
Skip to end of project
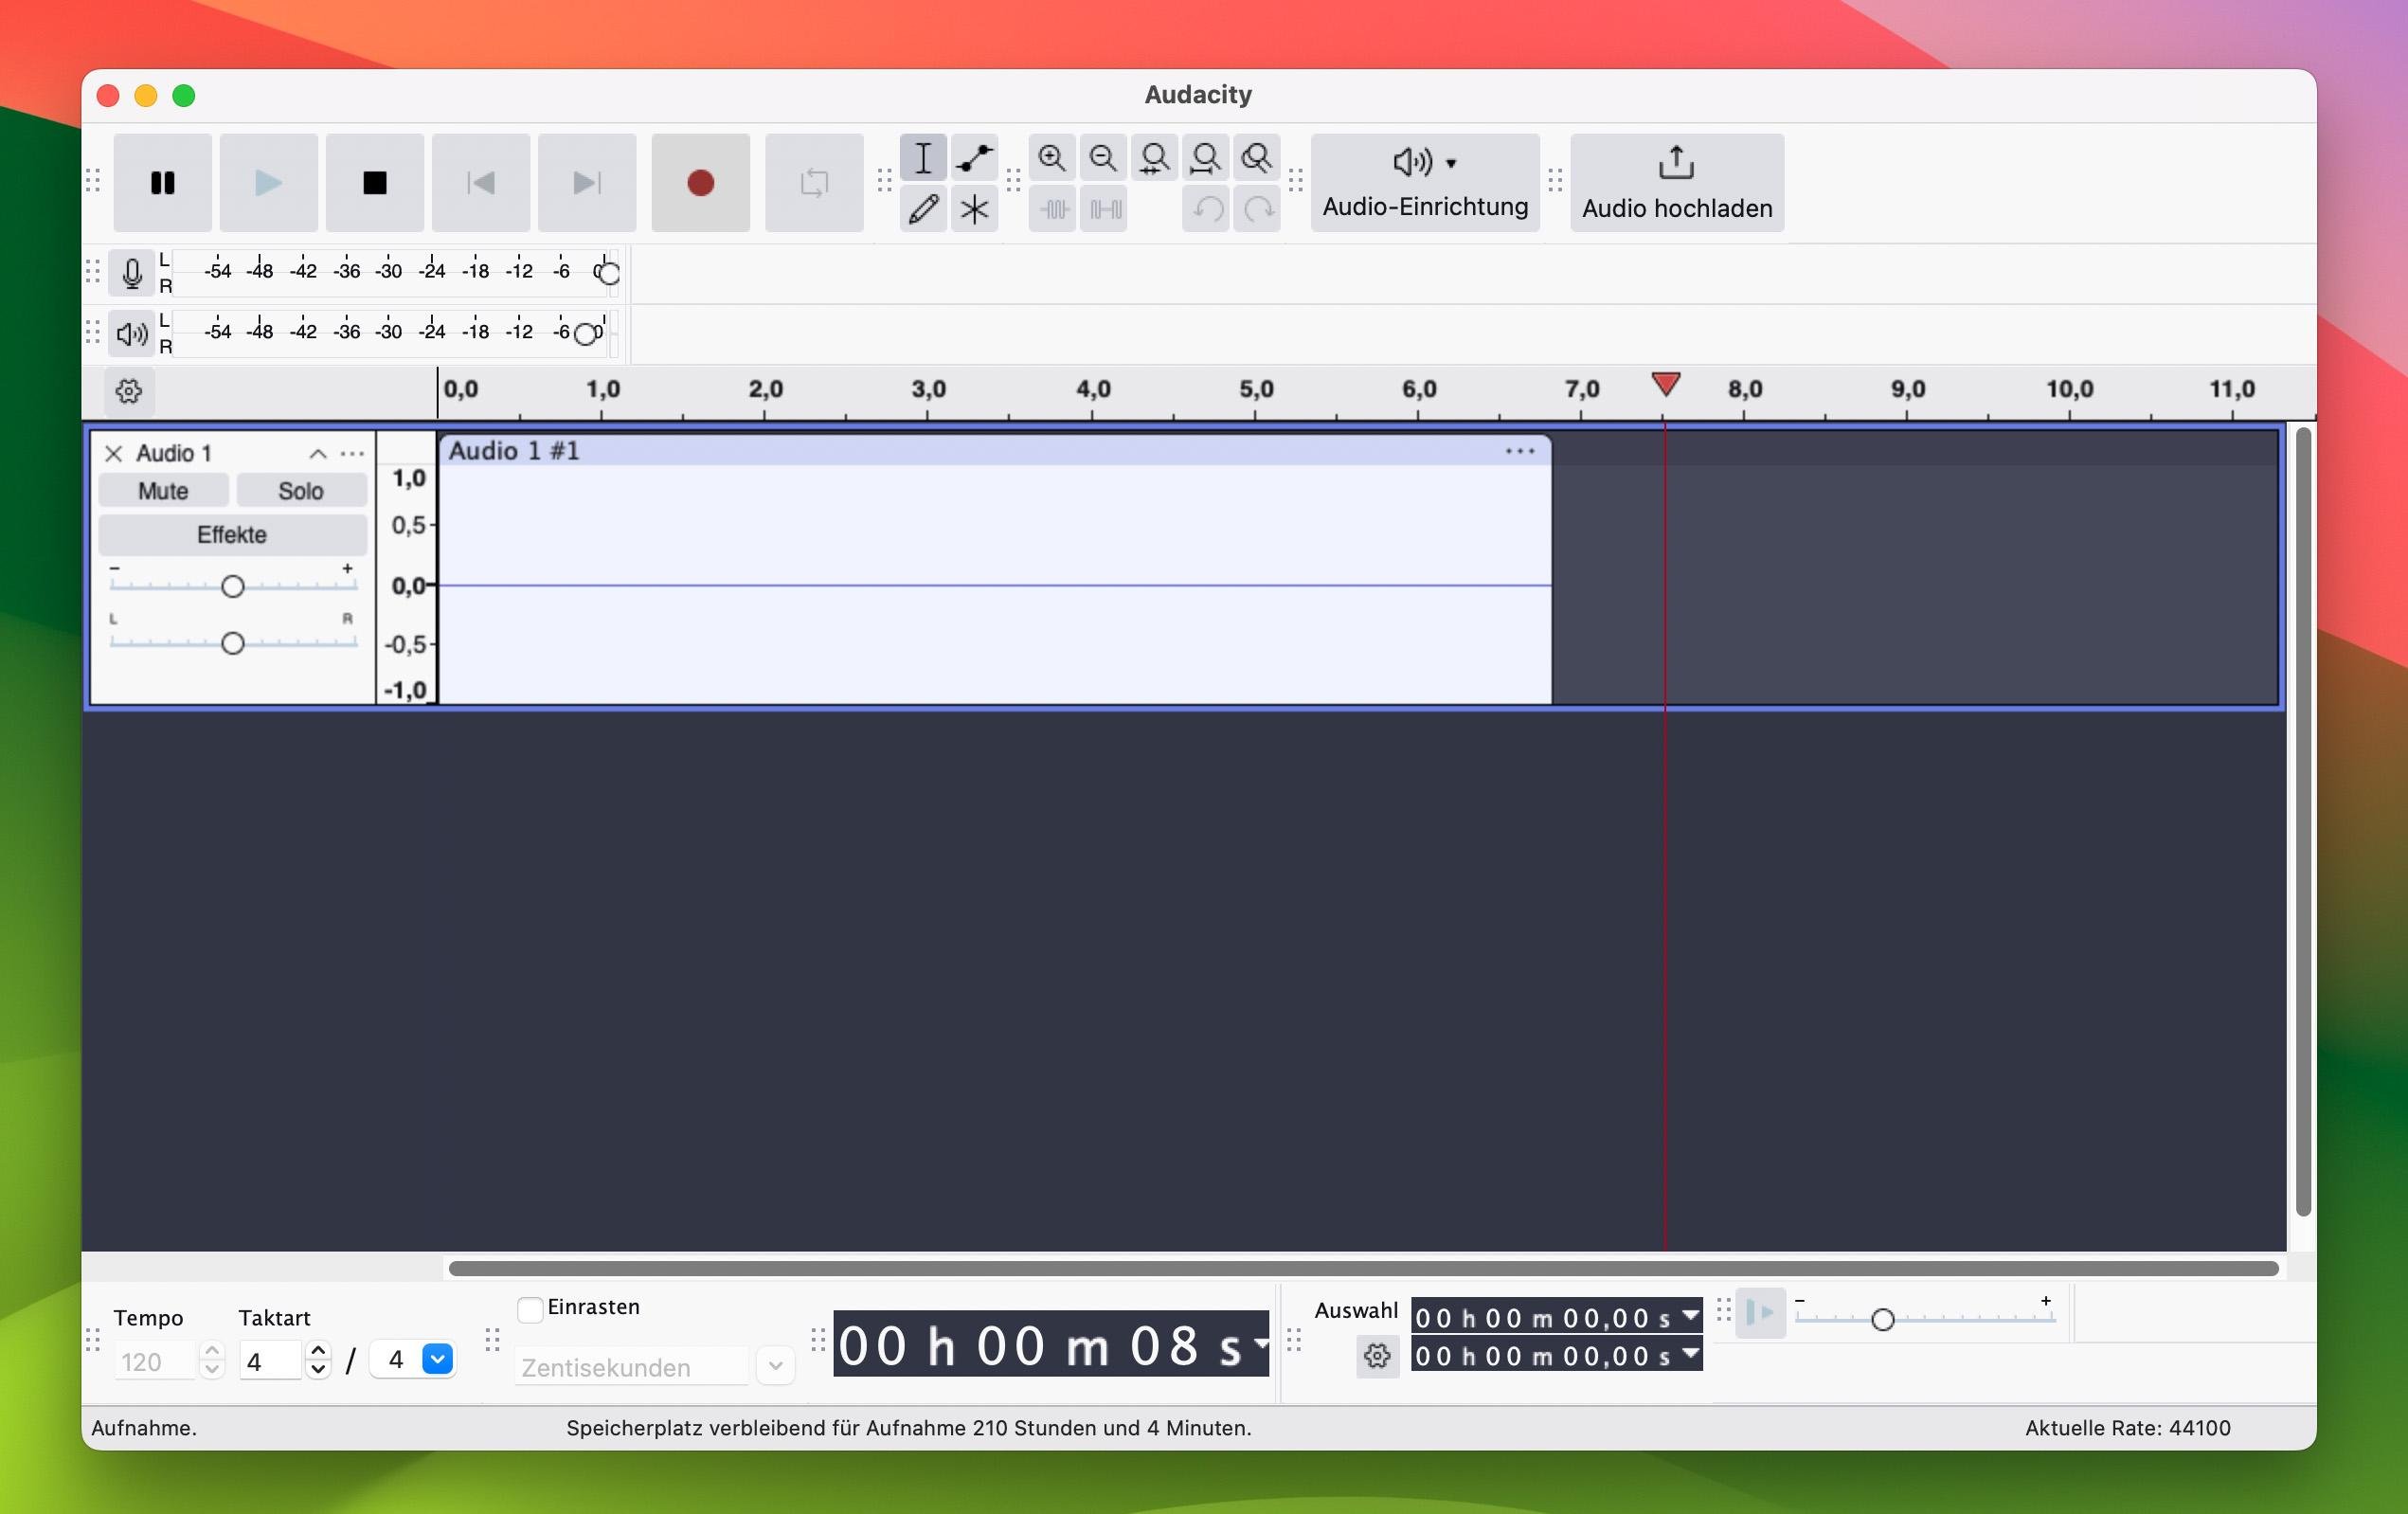[586, 183]
